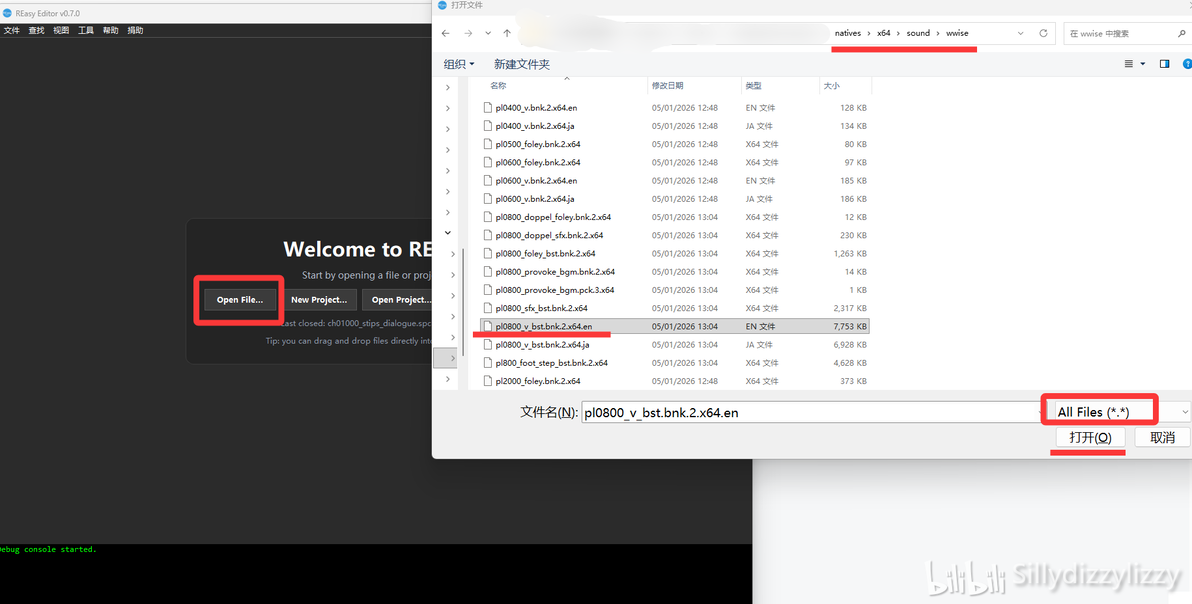Click 打开(O) to open the file

point(1091,438)
